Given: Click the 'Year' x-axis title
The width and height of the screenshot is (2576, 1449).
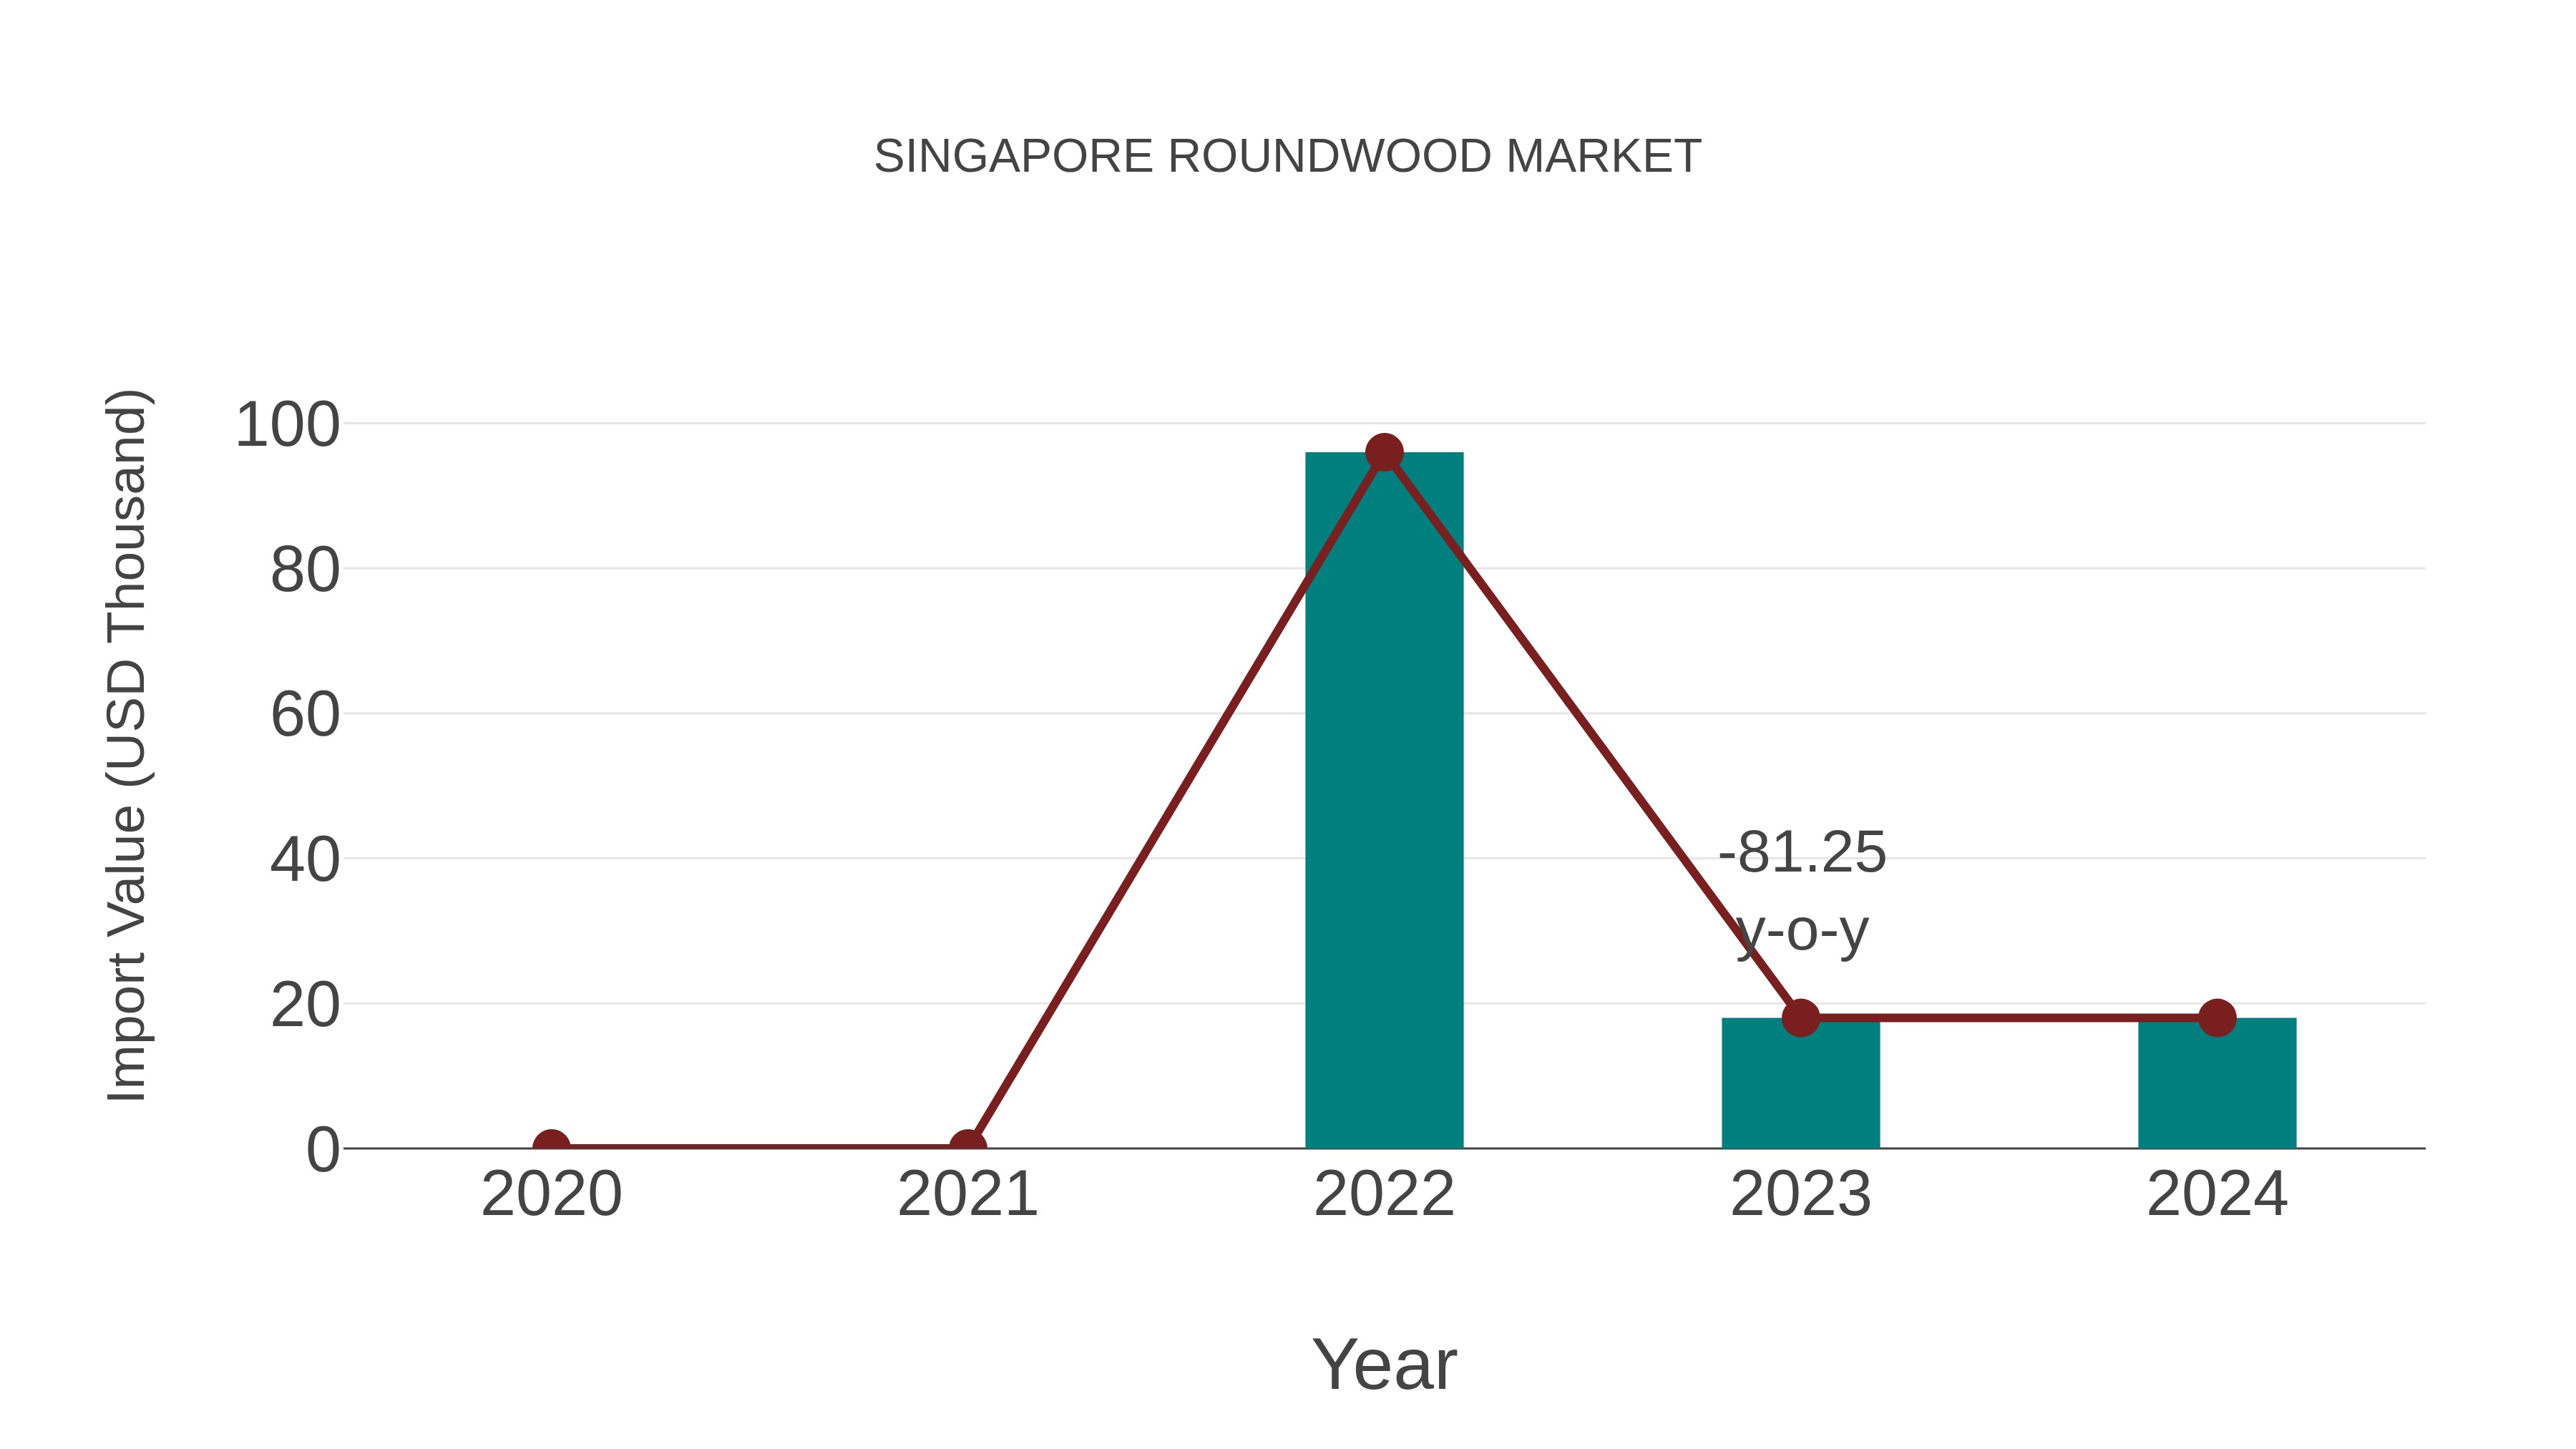Looking at the screenshot, I should (x=1384, y=1364).
